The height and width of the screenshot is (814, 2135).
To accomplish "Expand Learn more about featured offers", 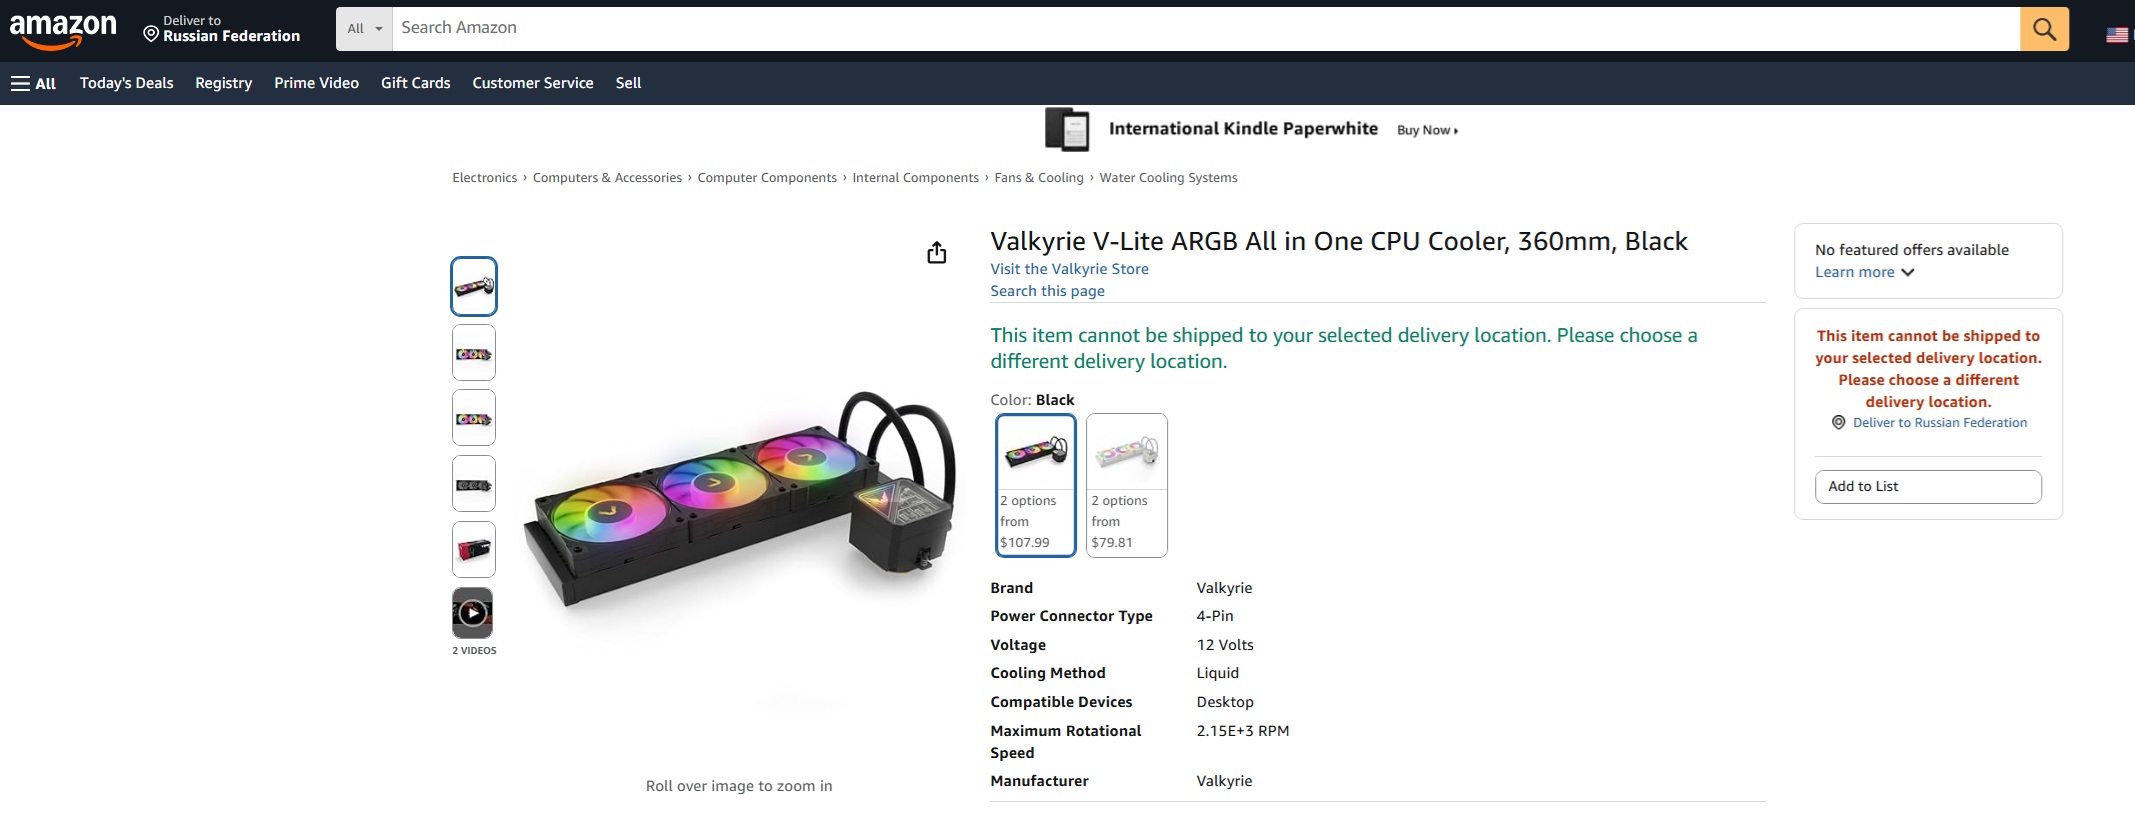I will 1864,272.
